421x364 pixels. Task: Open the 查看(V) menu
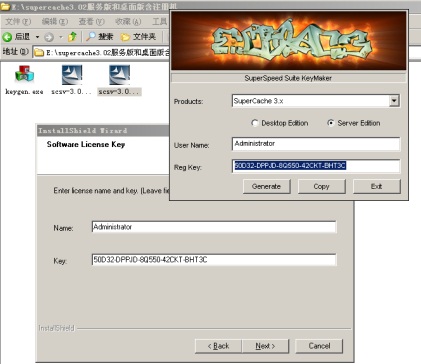click(91, 22)
